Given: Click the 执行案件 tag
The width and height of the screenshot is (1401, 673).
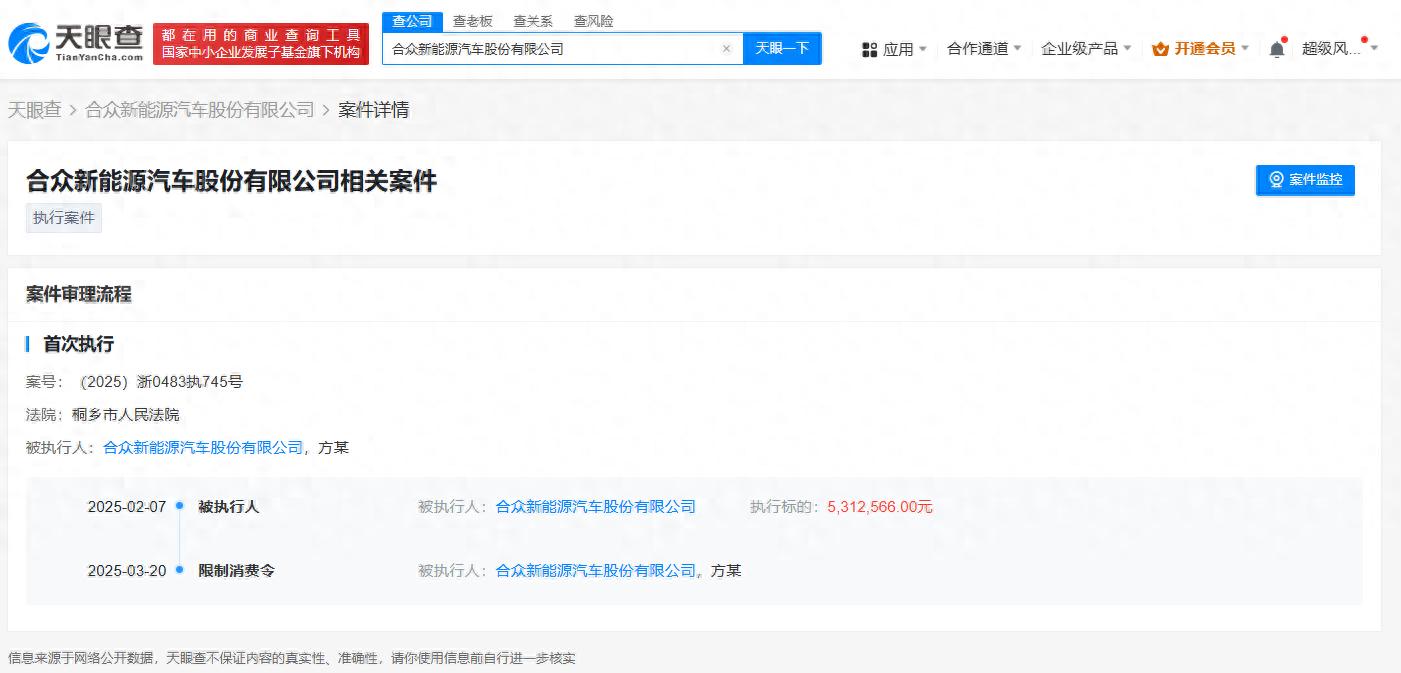Looking at the screenshot, I should [x=64, y=217].
